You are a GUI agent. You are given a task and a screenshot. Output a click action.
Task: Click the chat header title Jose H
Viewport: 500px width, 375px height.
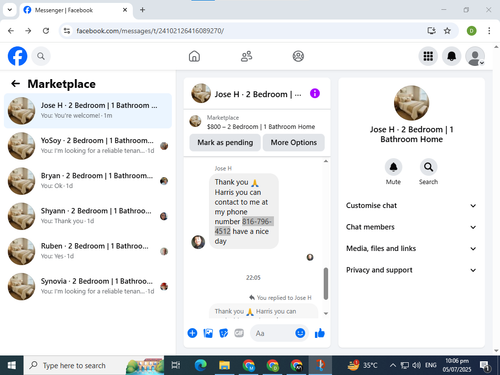coord(258,94)
